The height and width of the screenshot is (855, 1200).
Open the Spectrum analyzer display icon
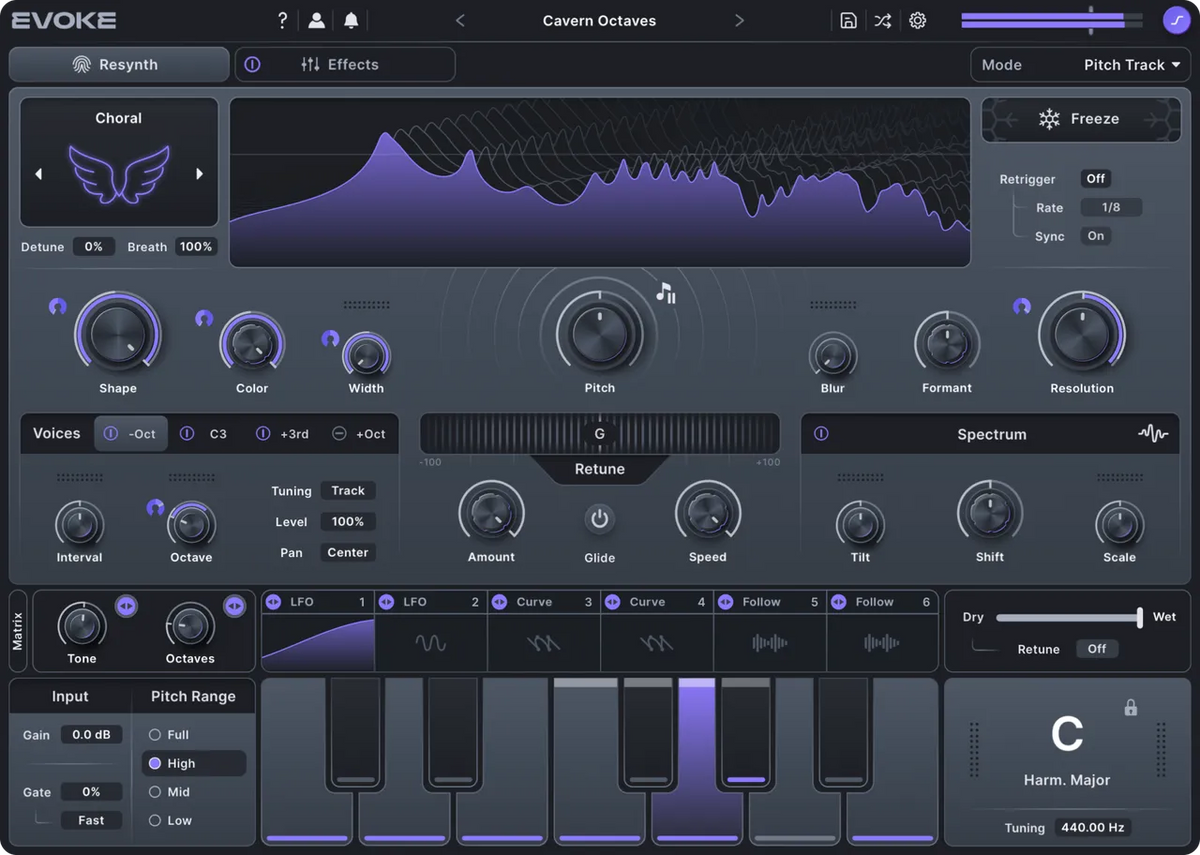1154,434
